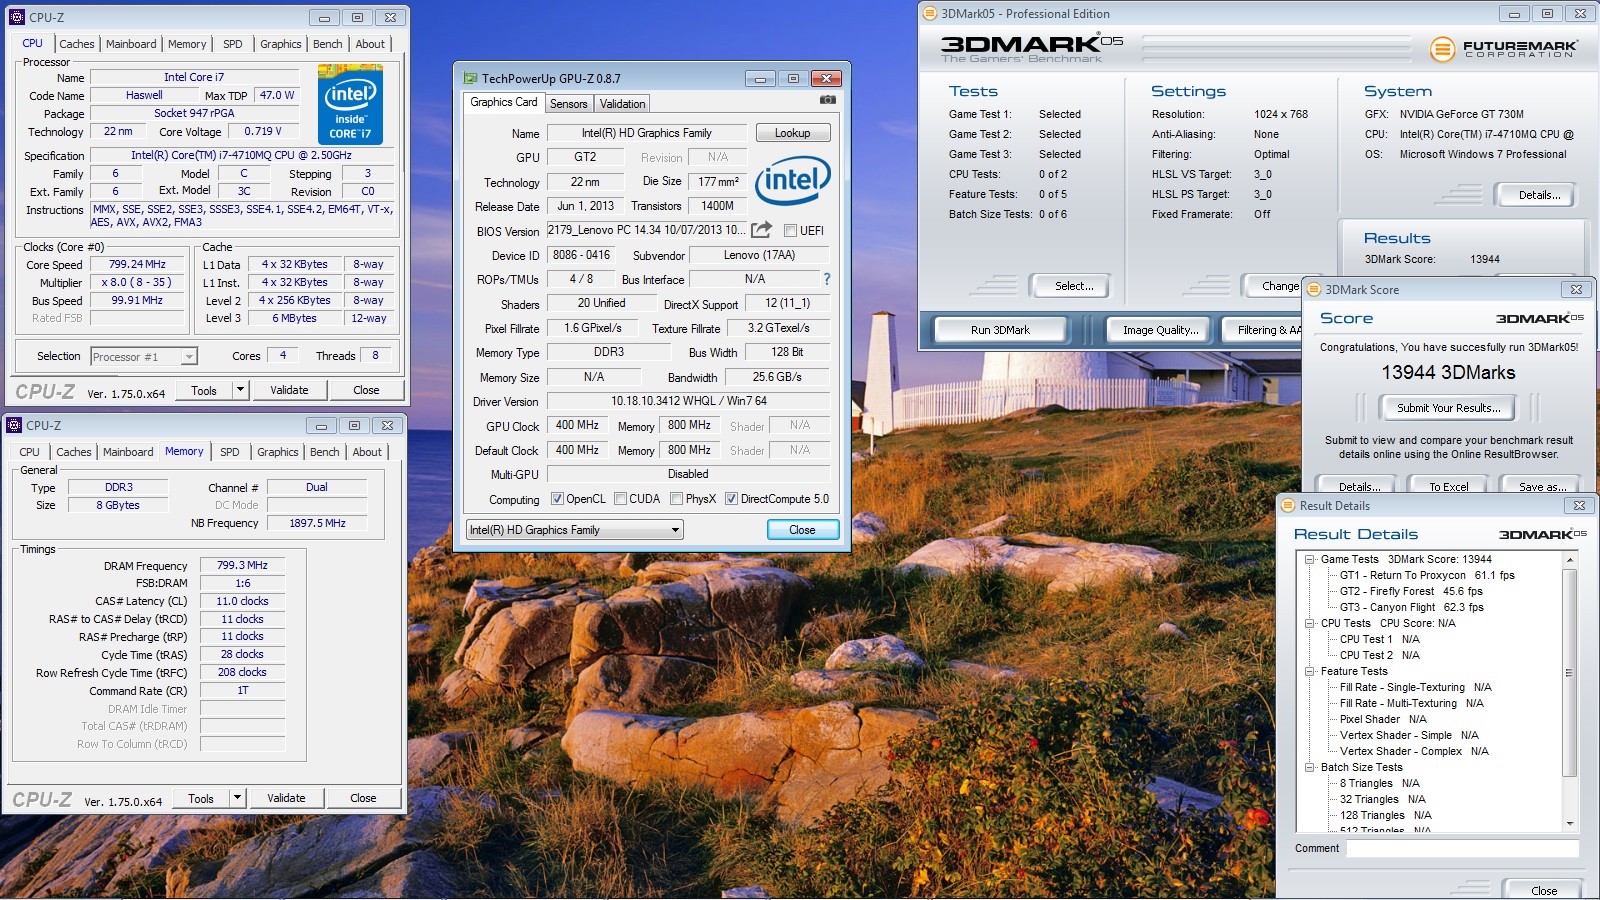1600x900 pixels.
Task: Click the To Excel button
Action: click(1448, 487)
